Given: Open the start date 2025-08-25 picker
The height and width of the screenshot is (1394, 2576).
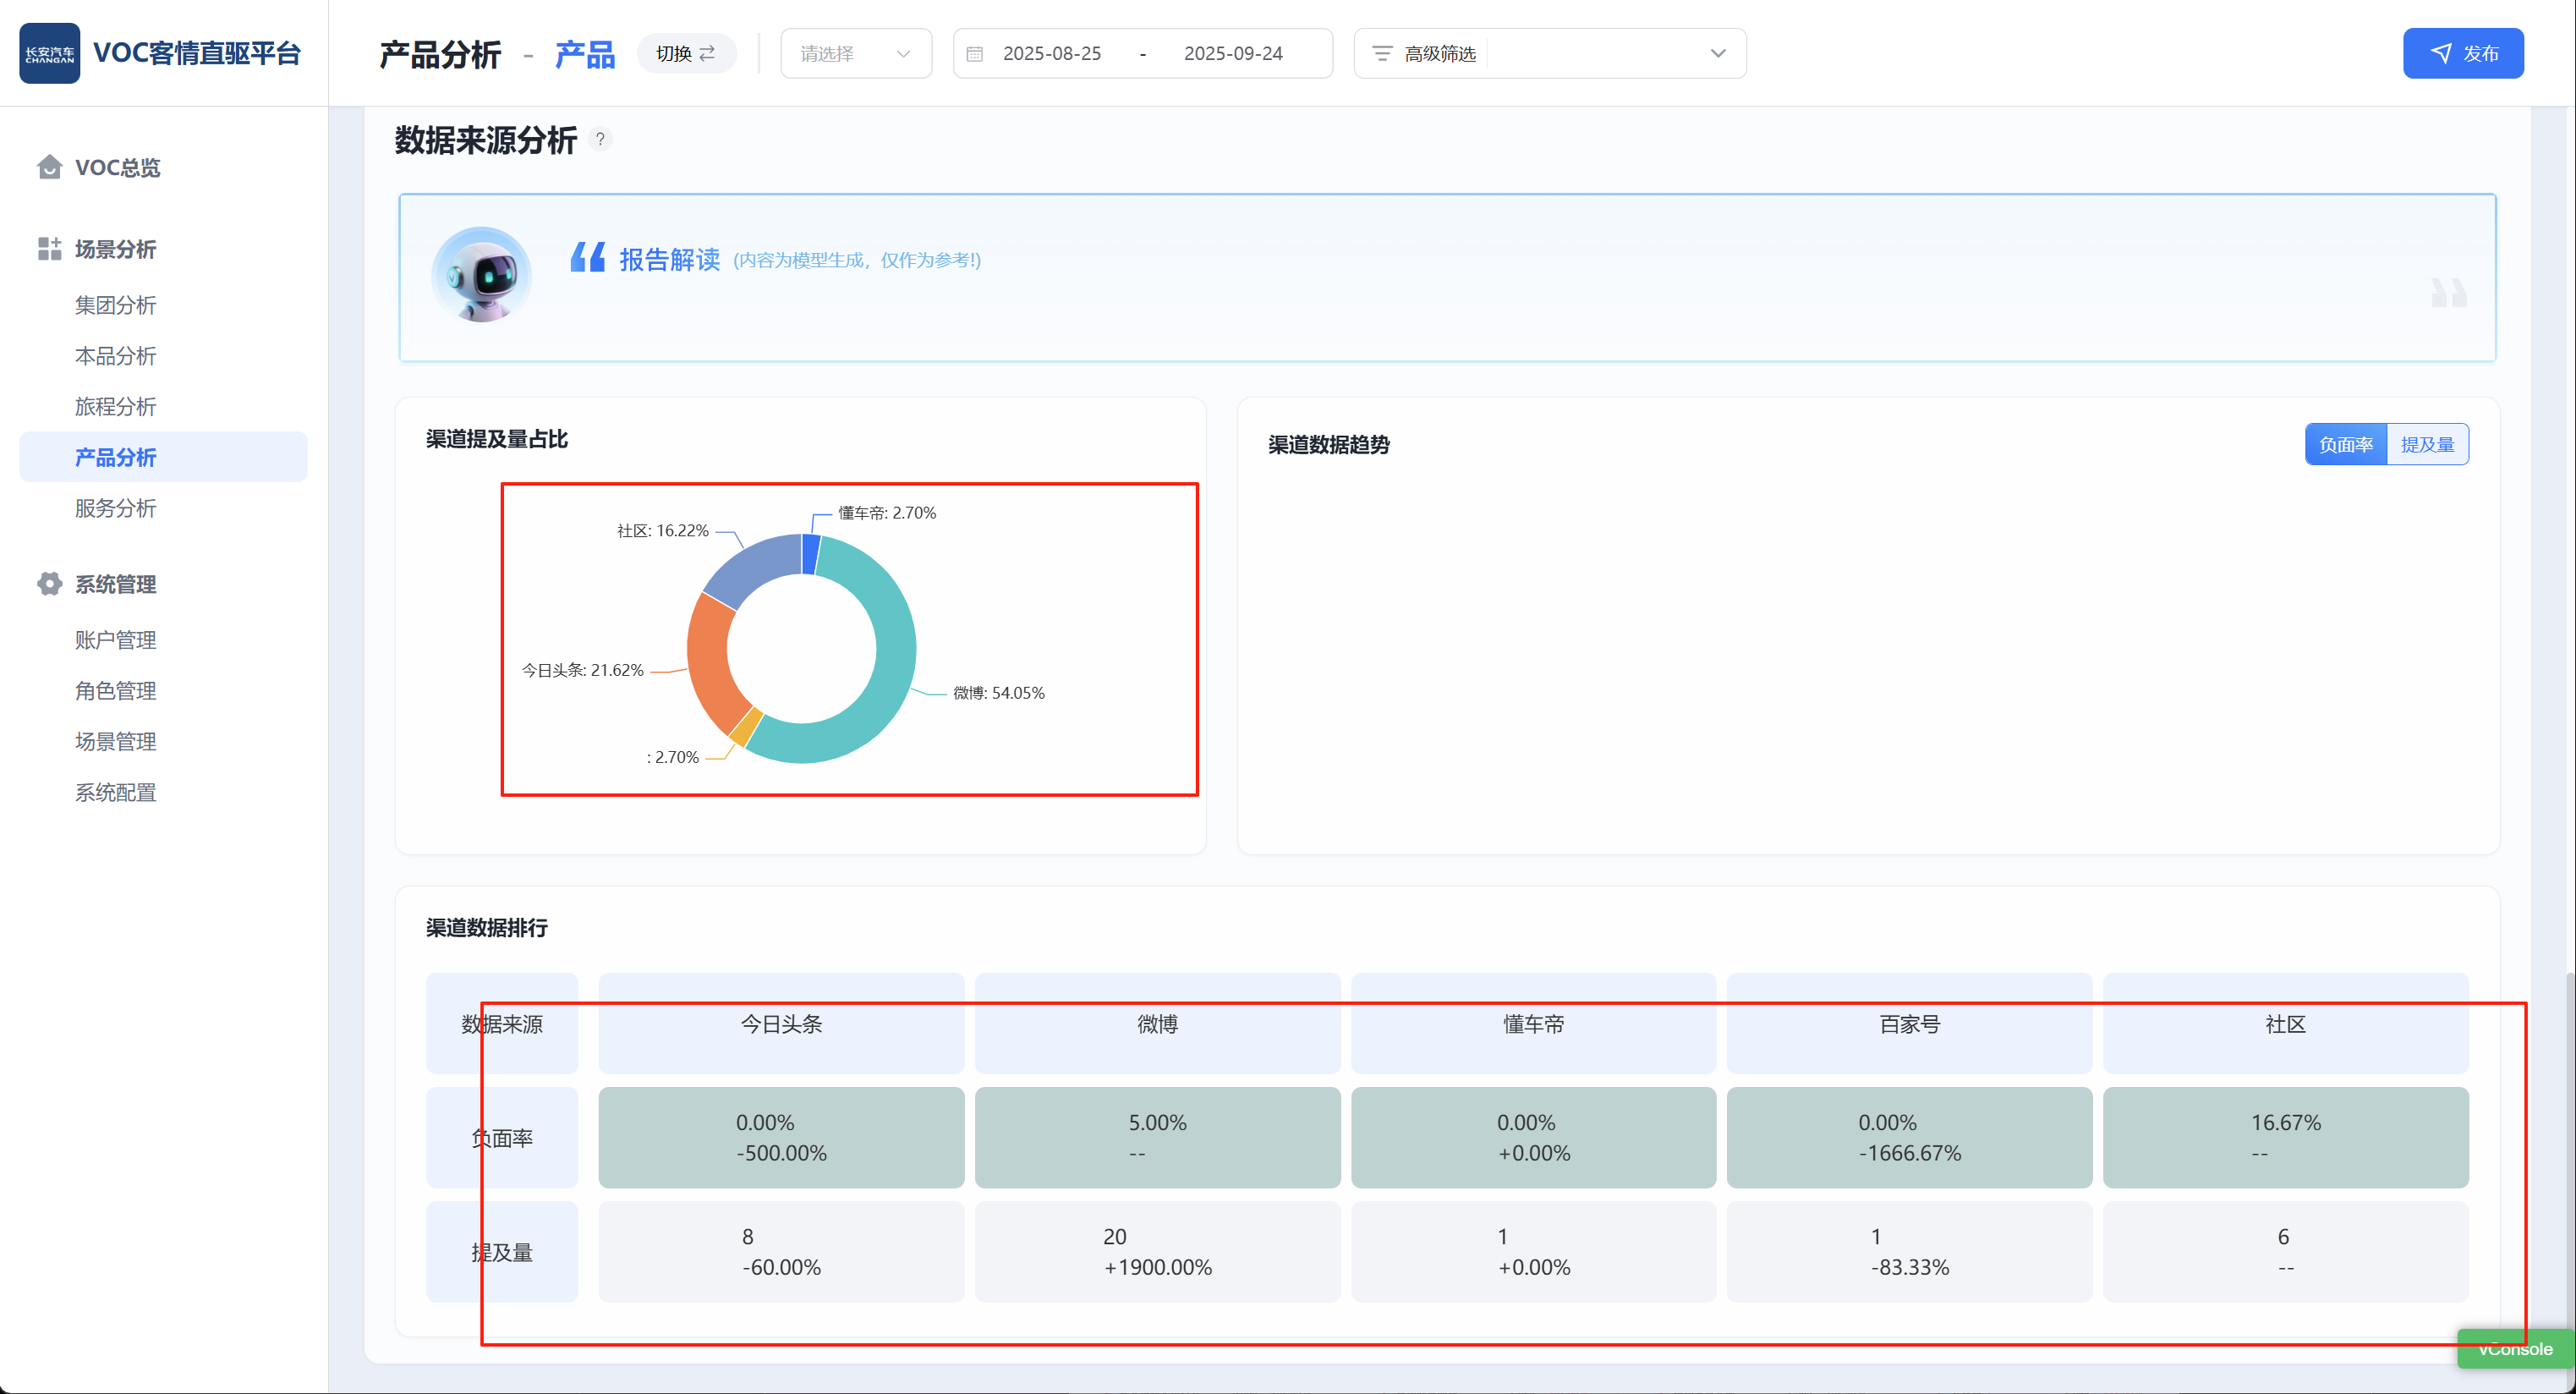Looking at the screenshot, I should coord(1052,54).
